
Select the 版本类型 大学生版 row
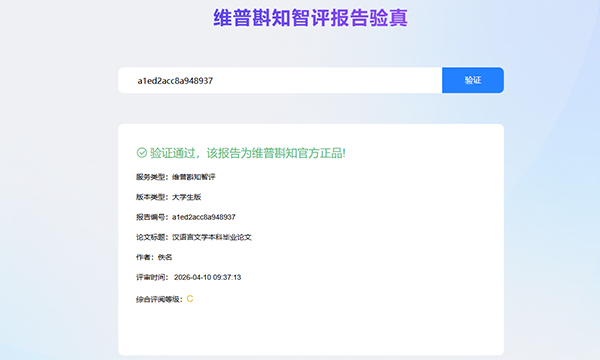[168, 197]
